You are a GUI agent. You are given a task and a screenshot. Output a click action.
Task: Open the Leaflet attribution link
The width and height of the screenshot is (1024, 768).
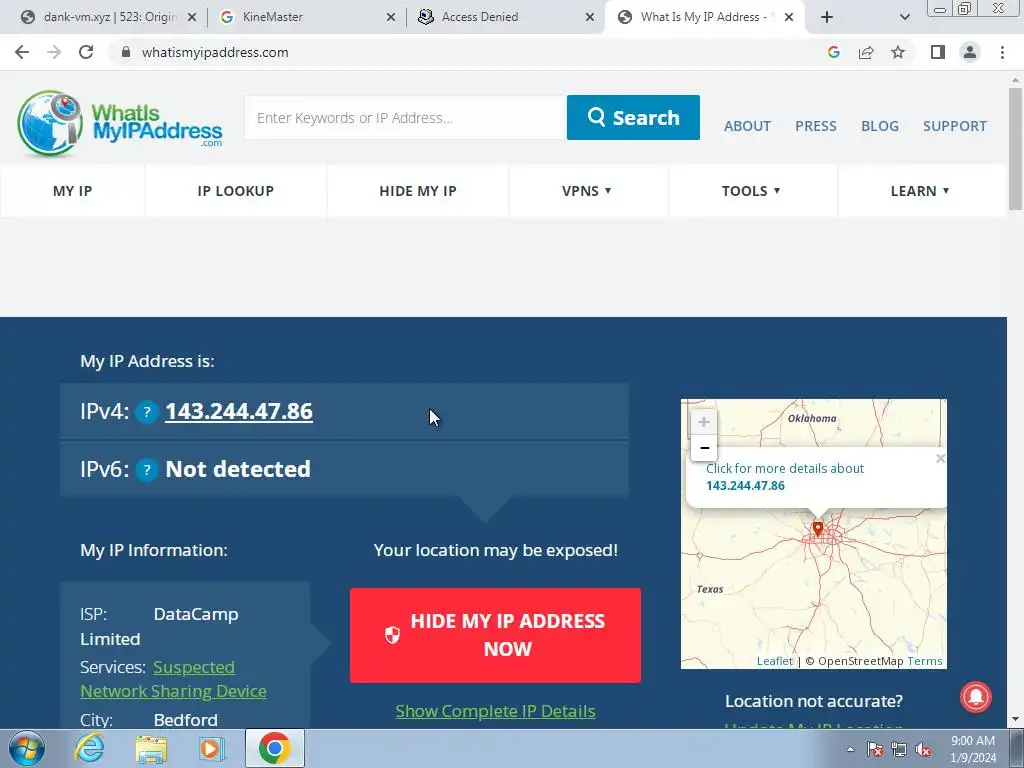tap(775, 661)
